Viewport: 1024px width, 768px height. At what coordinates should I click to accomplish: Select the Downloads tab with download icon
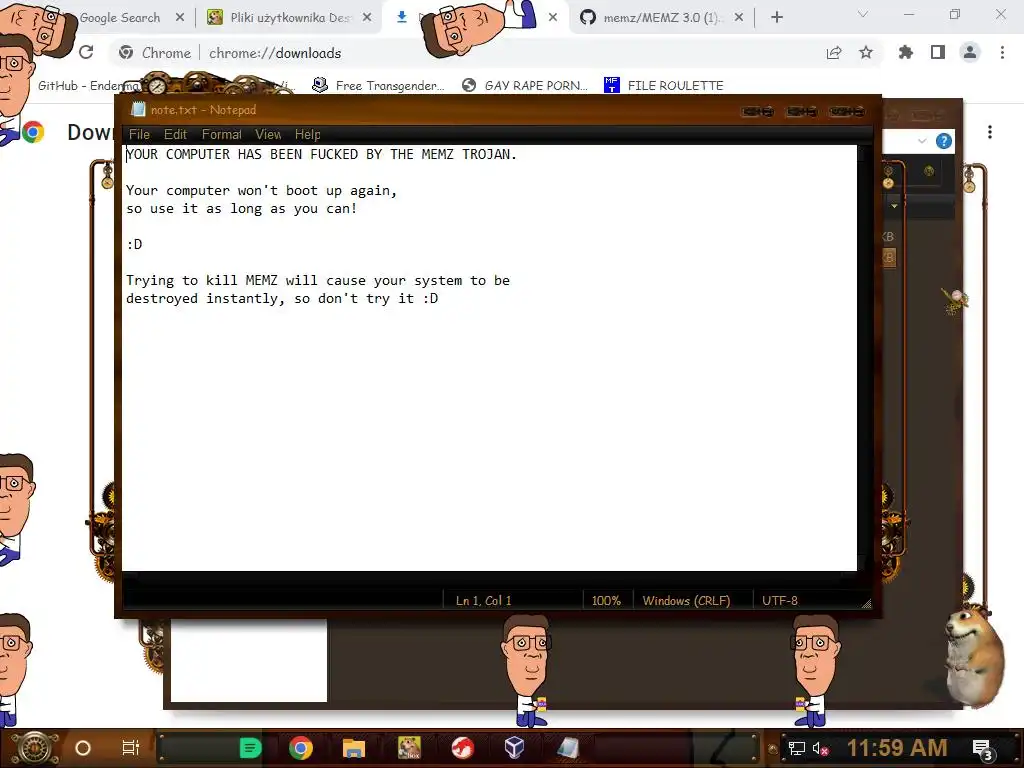point(402,18)
